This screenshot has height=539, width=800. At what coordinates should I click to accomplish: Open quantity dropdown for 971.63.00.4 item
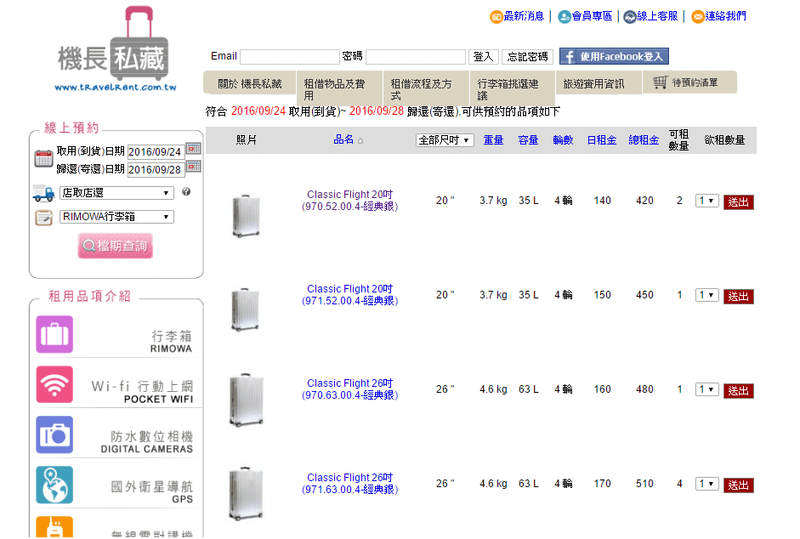tap(707, 484)
